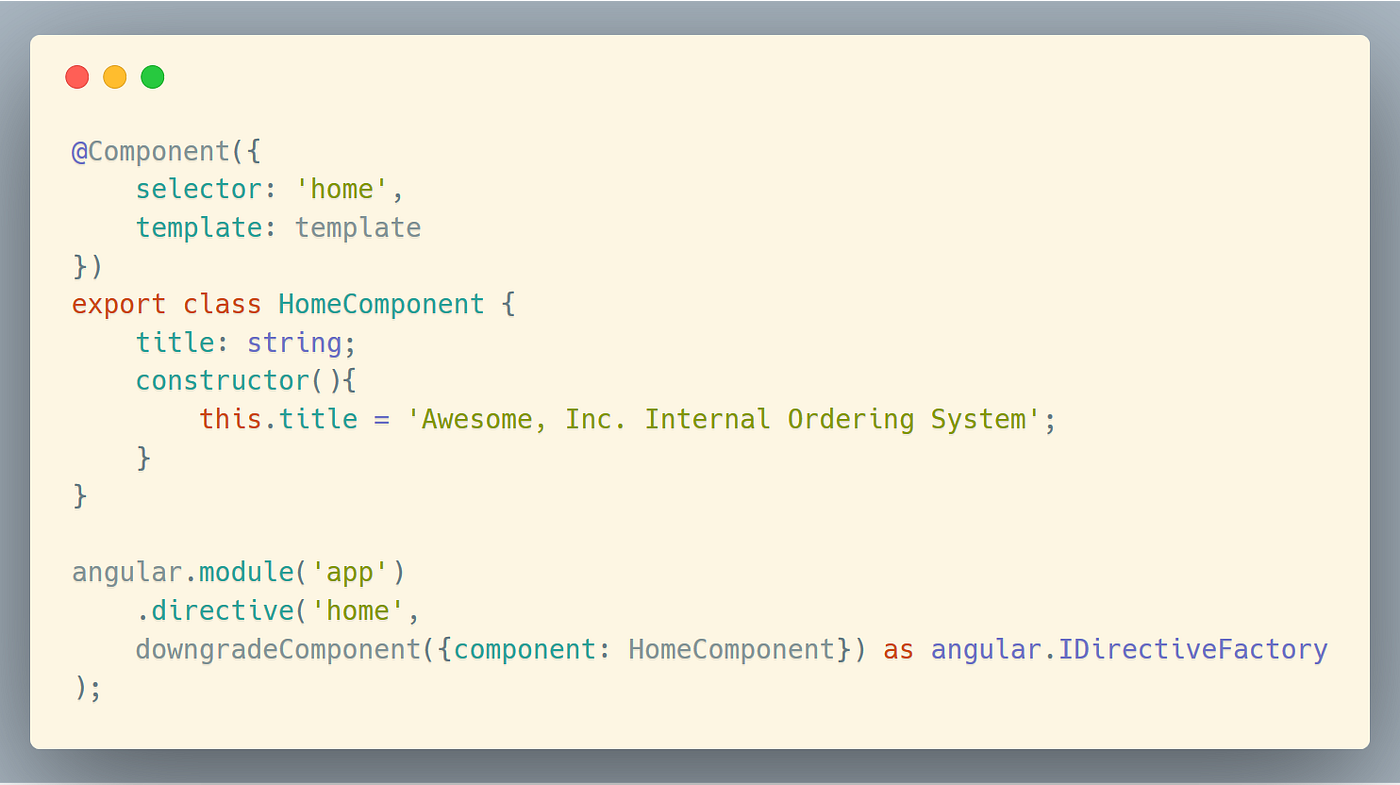Click the yellow traffic-light circle
This screenshot has height=785, width=1400.
coord(114,76)
